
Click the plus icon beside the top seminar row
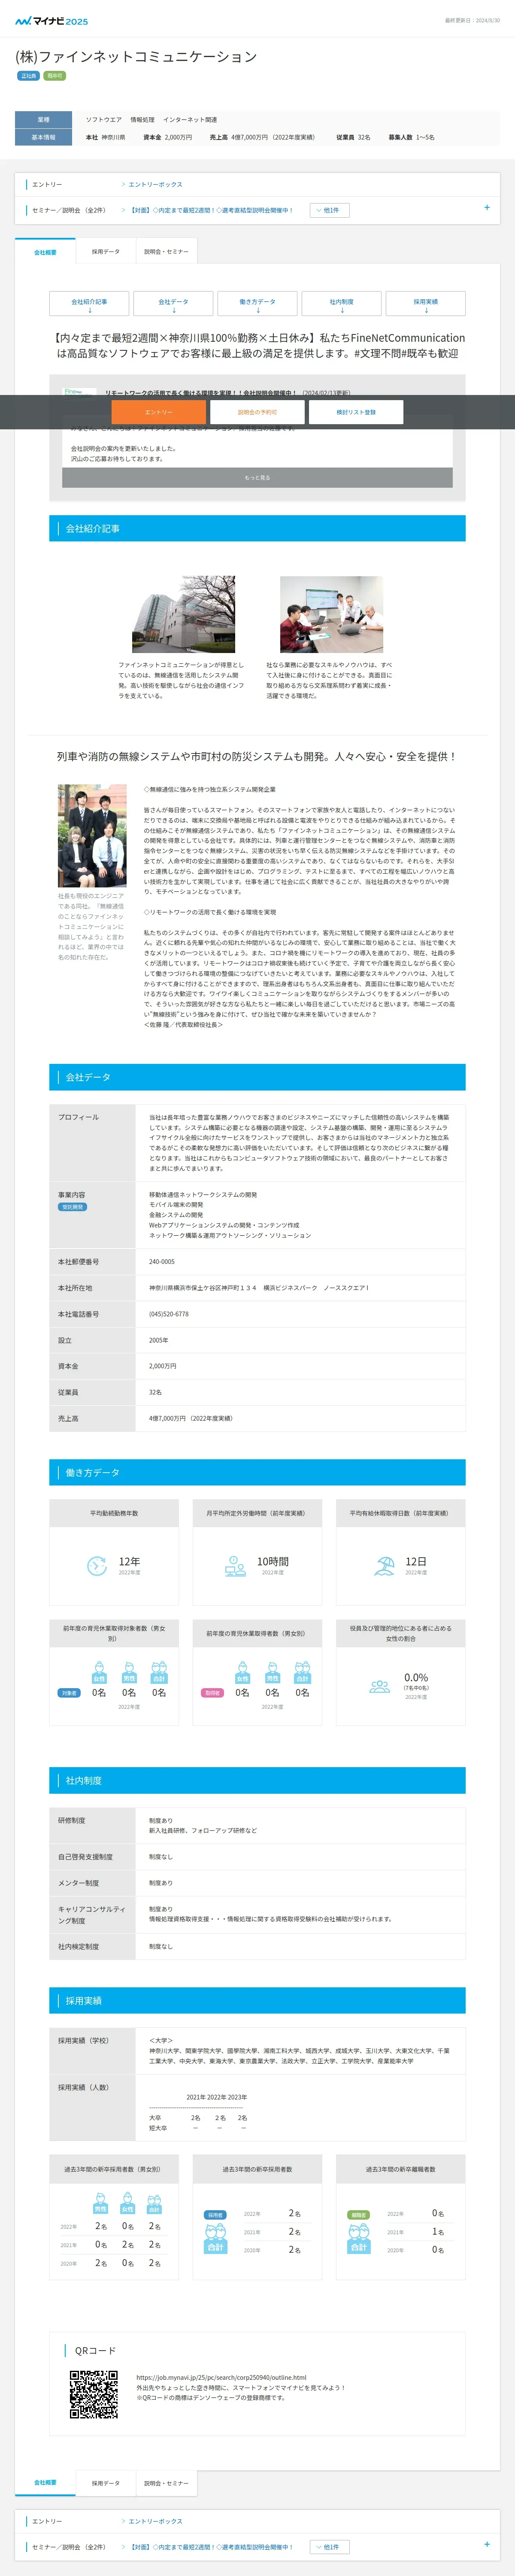(x=487, y=208)
